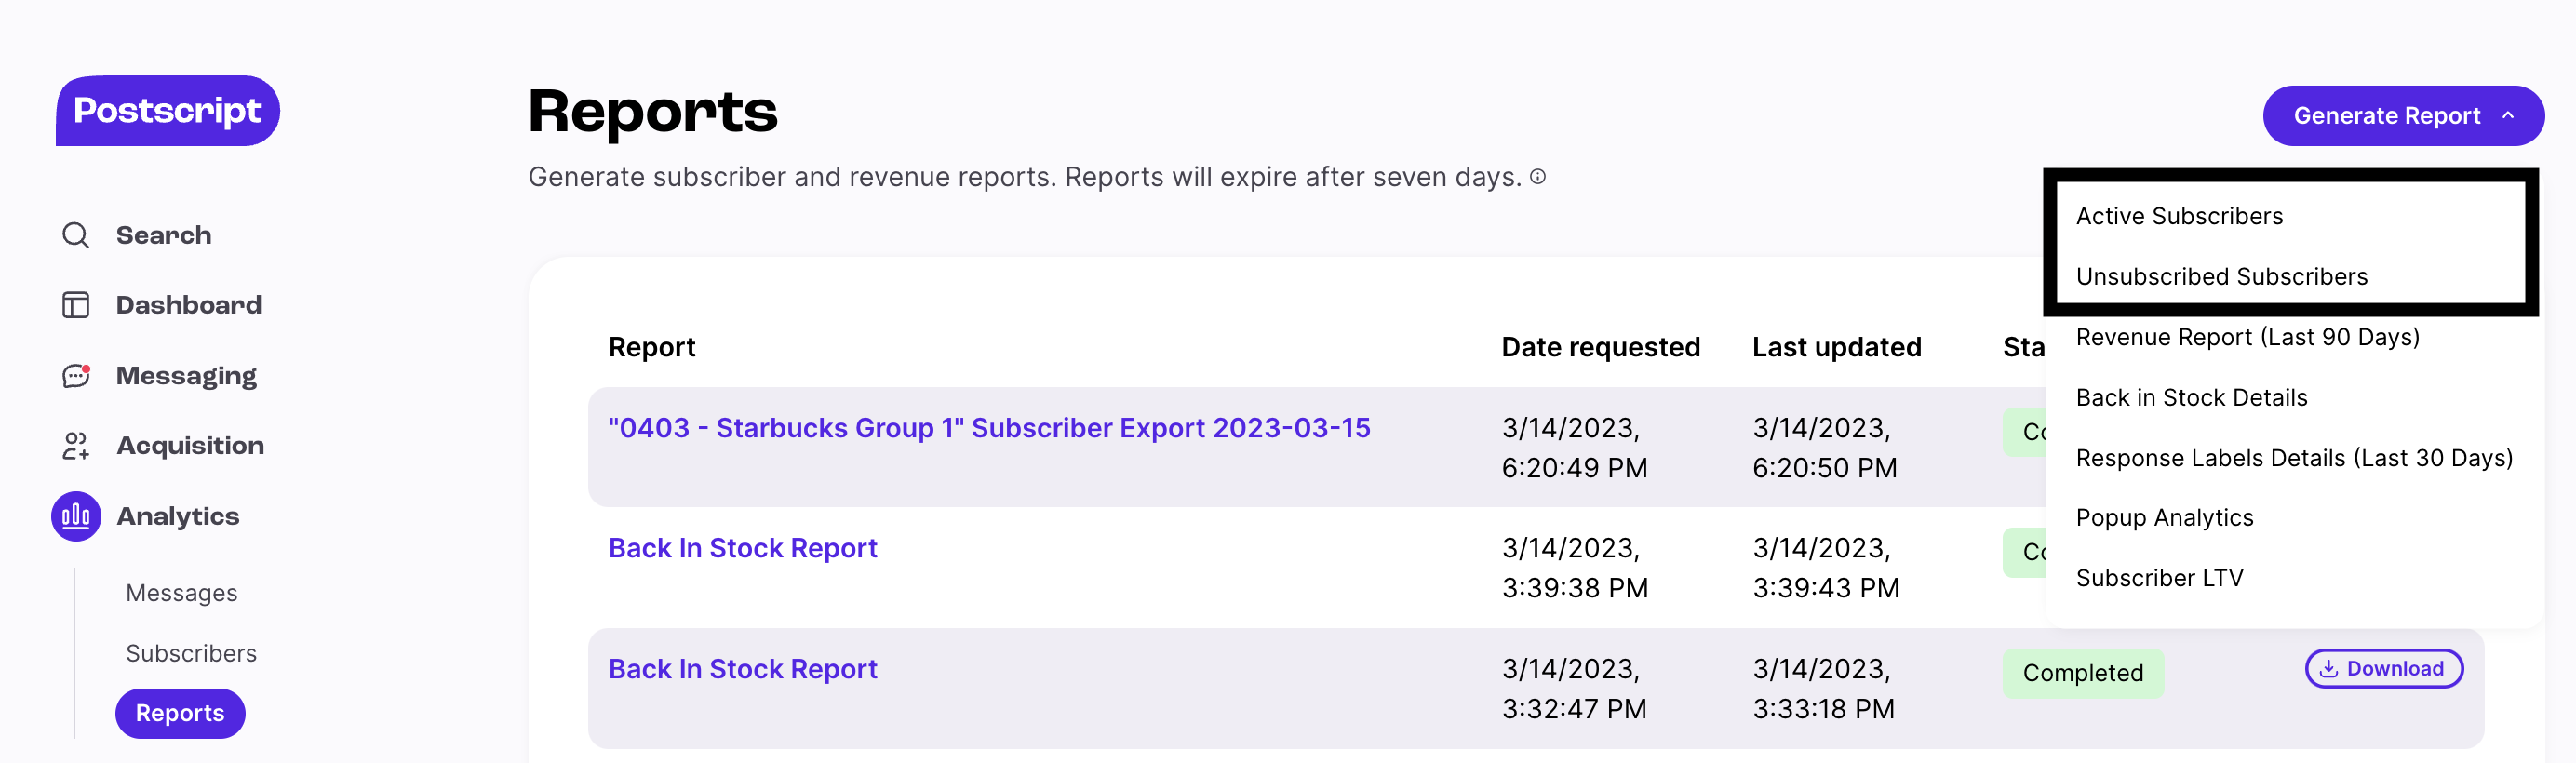Screen dimensions: 2576x763
Task: Click the Analytics bar chart icon
Action: [x=76, y=516]
